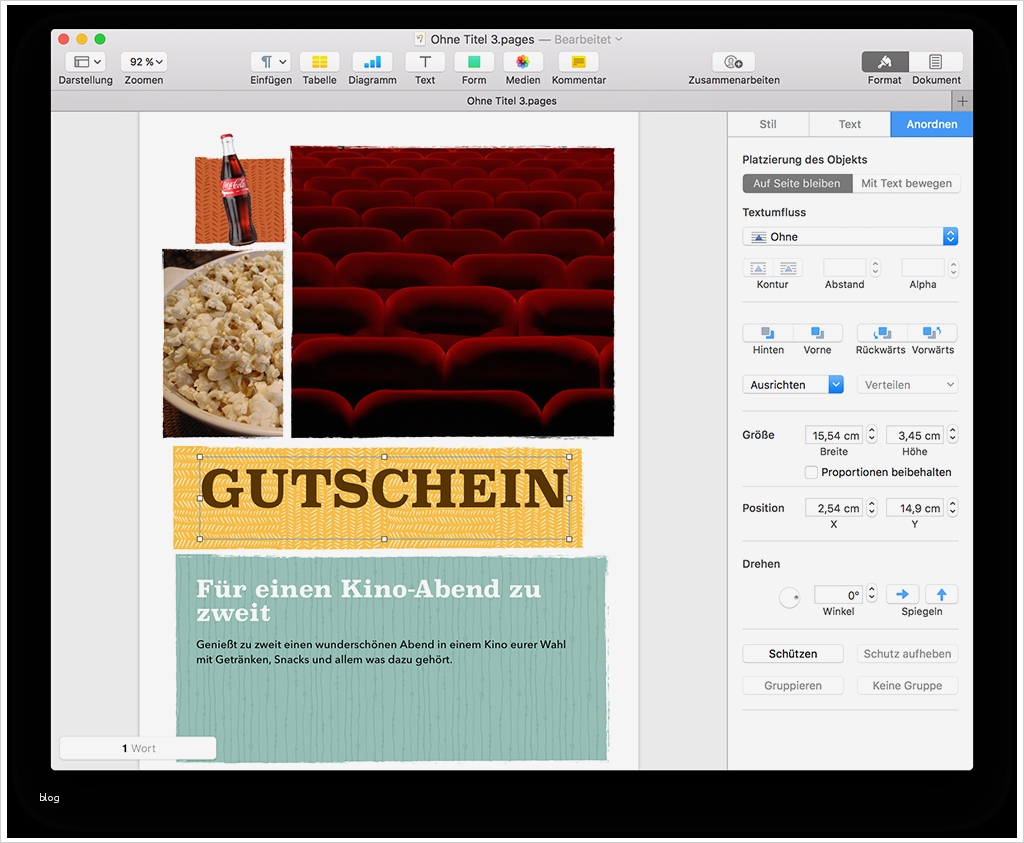The width and height of the screenshot is (1024, 843).
Task: Toggle placement to Mit Text bewegen
Action: [907, 183]
